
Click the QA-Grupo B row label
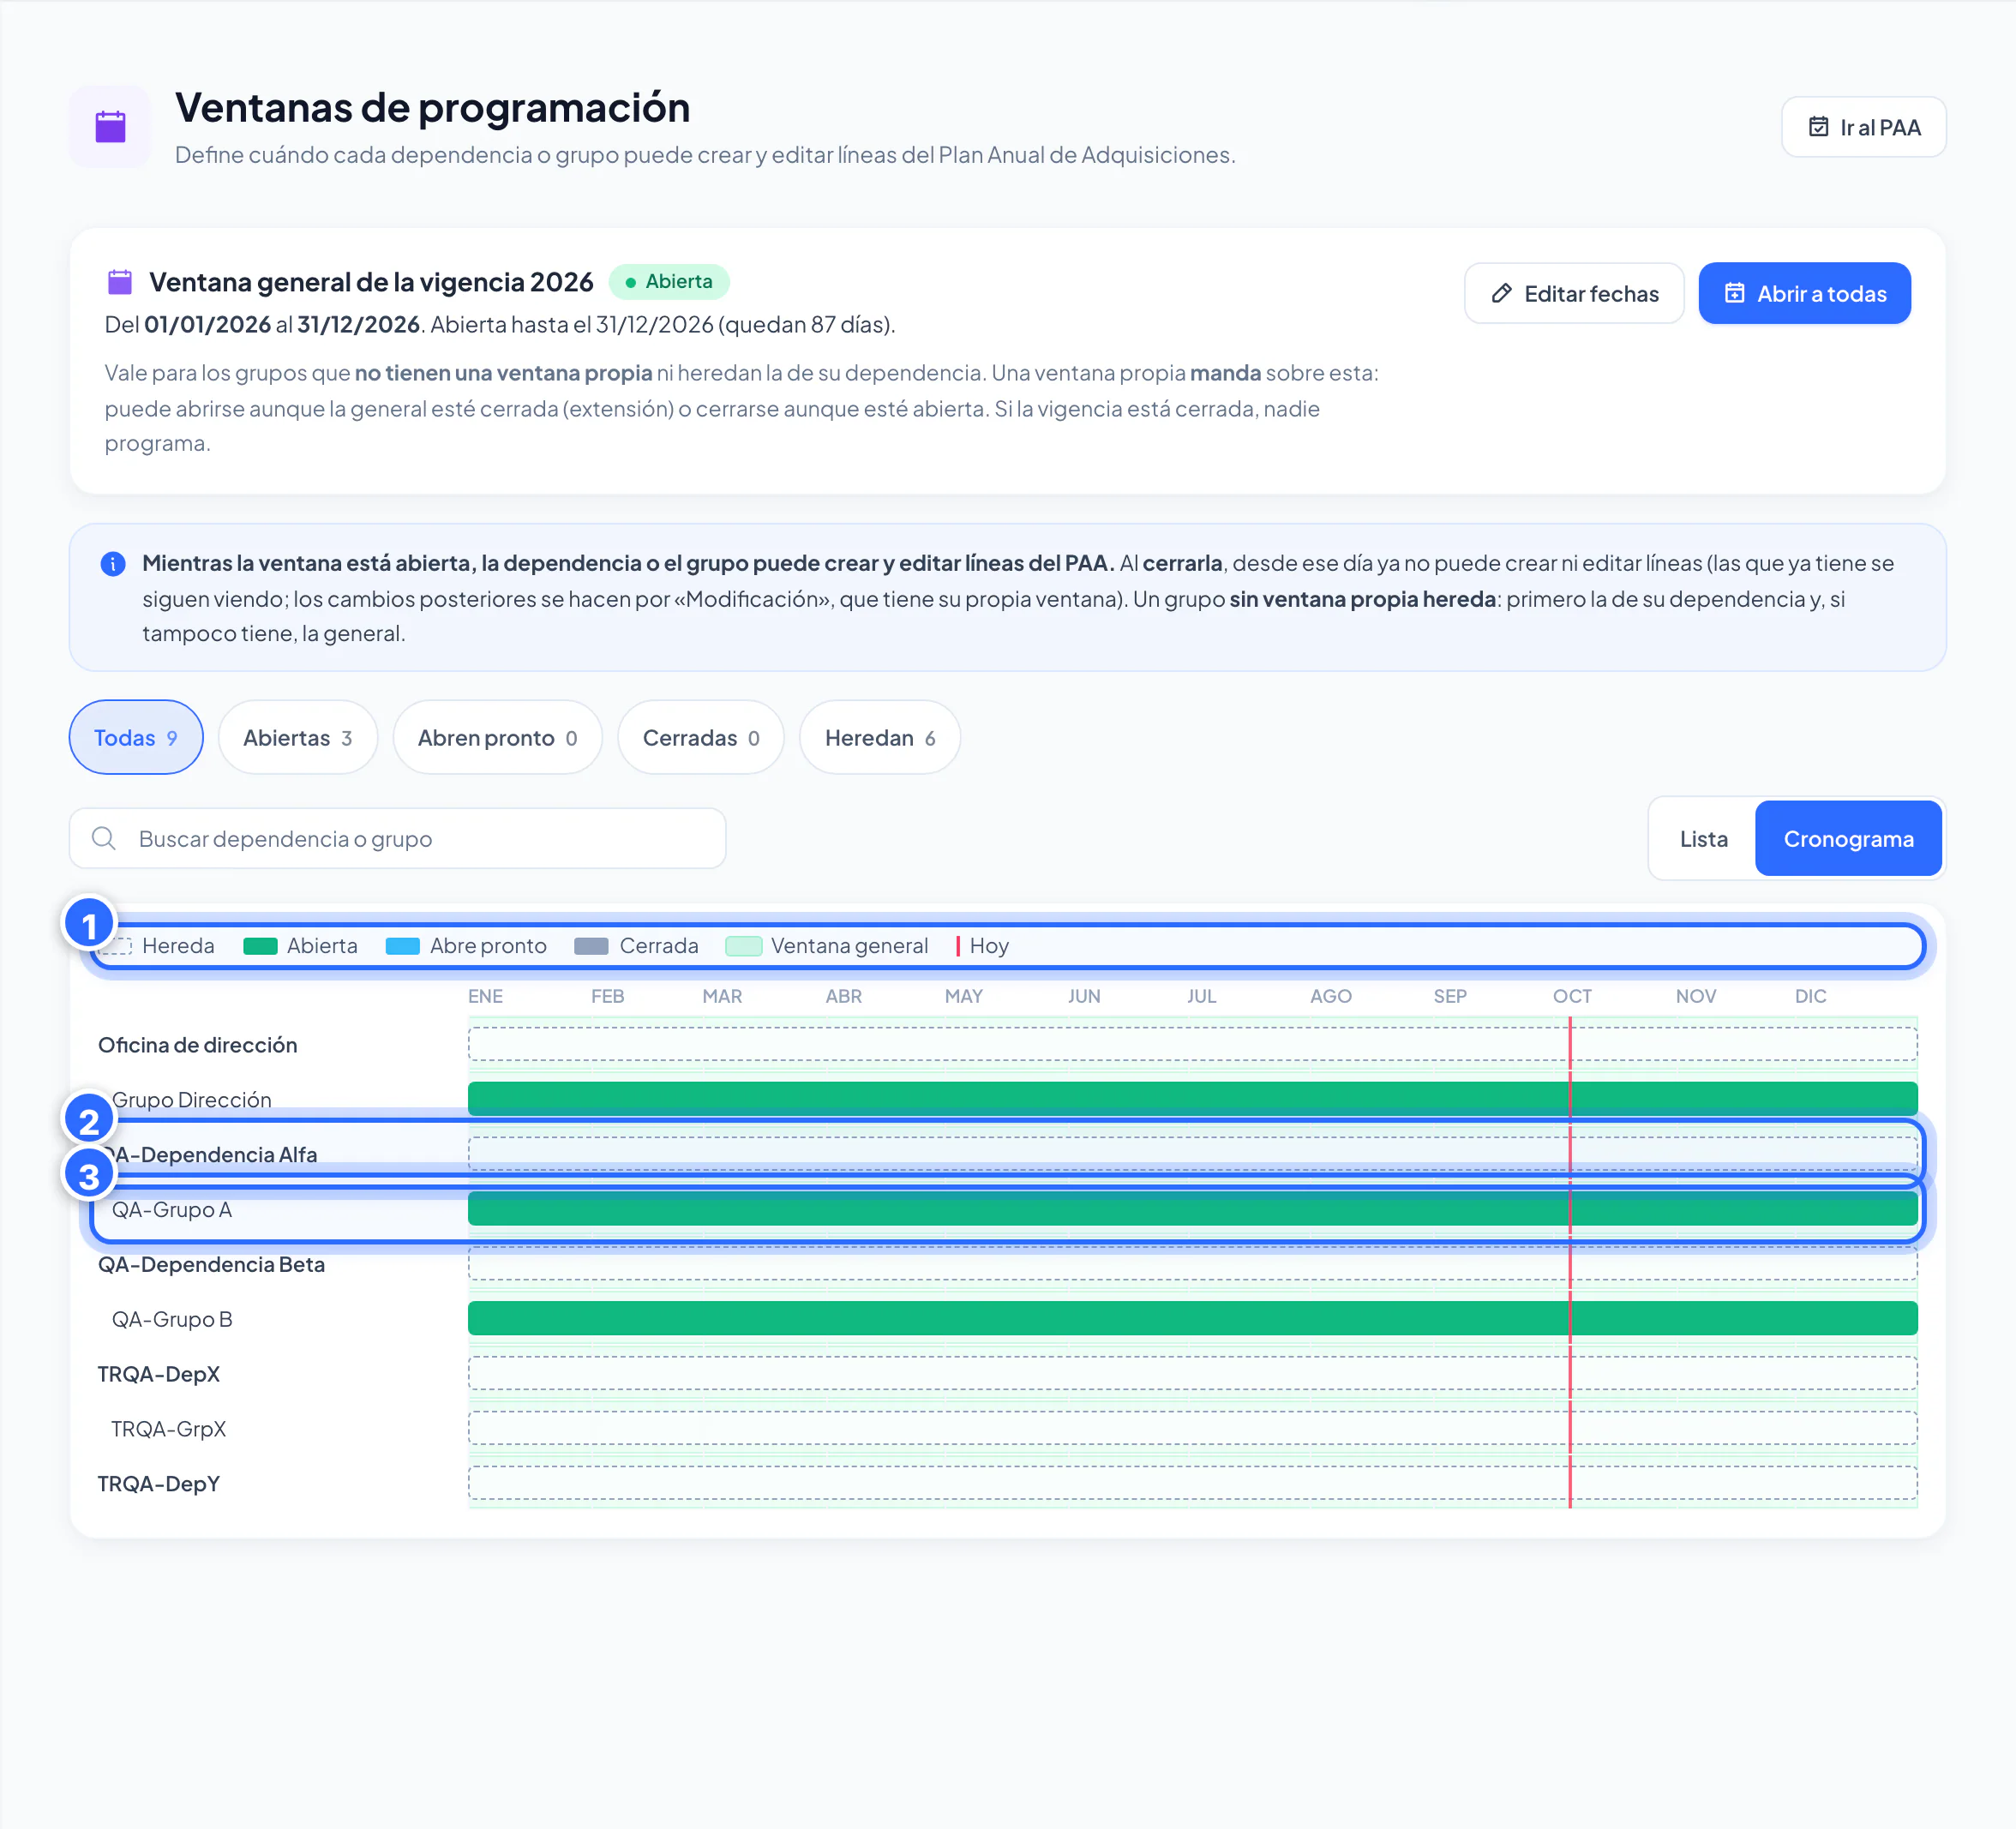[172, 1320]
